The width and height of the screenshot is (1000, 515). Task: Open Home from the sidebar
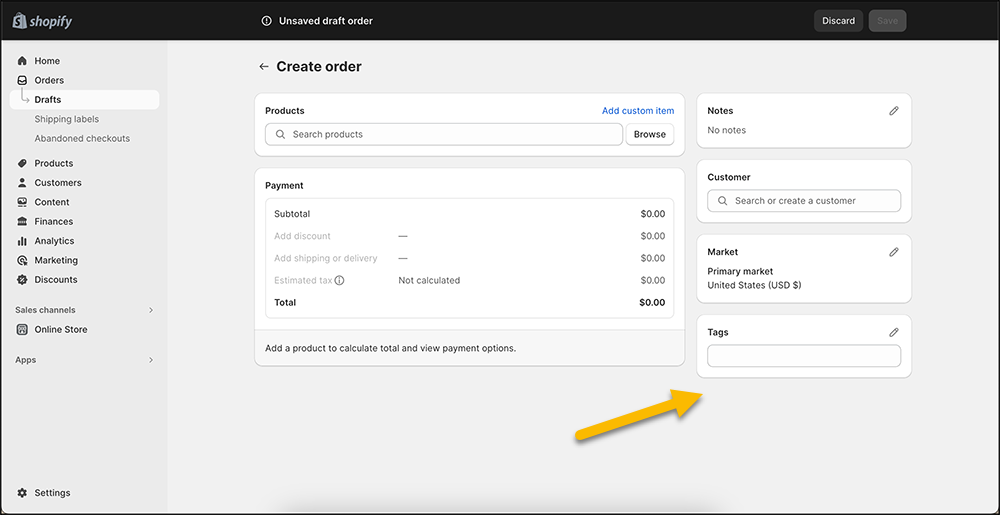click(47, 61)
